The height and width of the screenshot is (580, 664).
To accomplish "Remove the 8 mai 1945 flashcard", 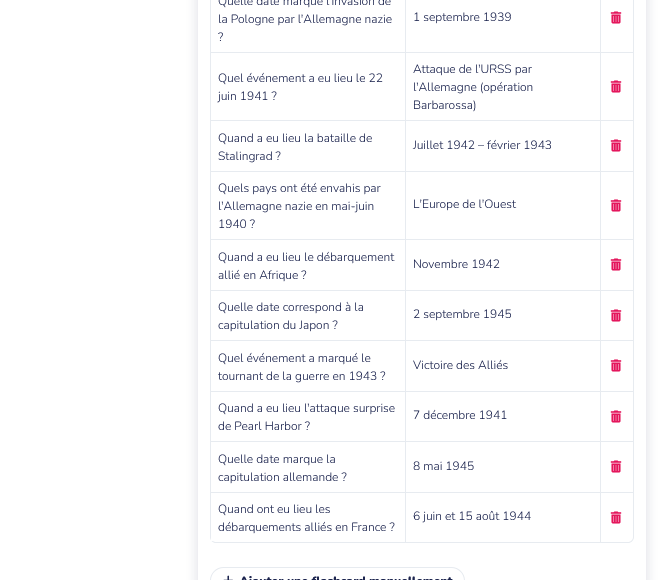I will tap(616, 467).
